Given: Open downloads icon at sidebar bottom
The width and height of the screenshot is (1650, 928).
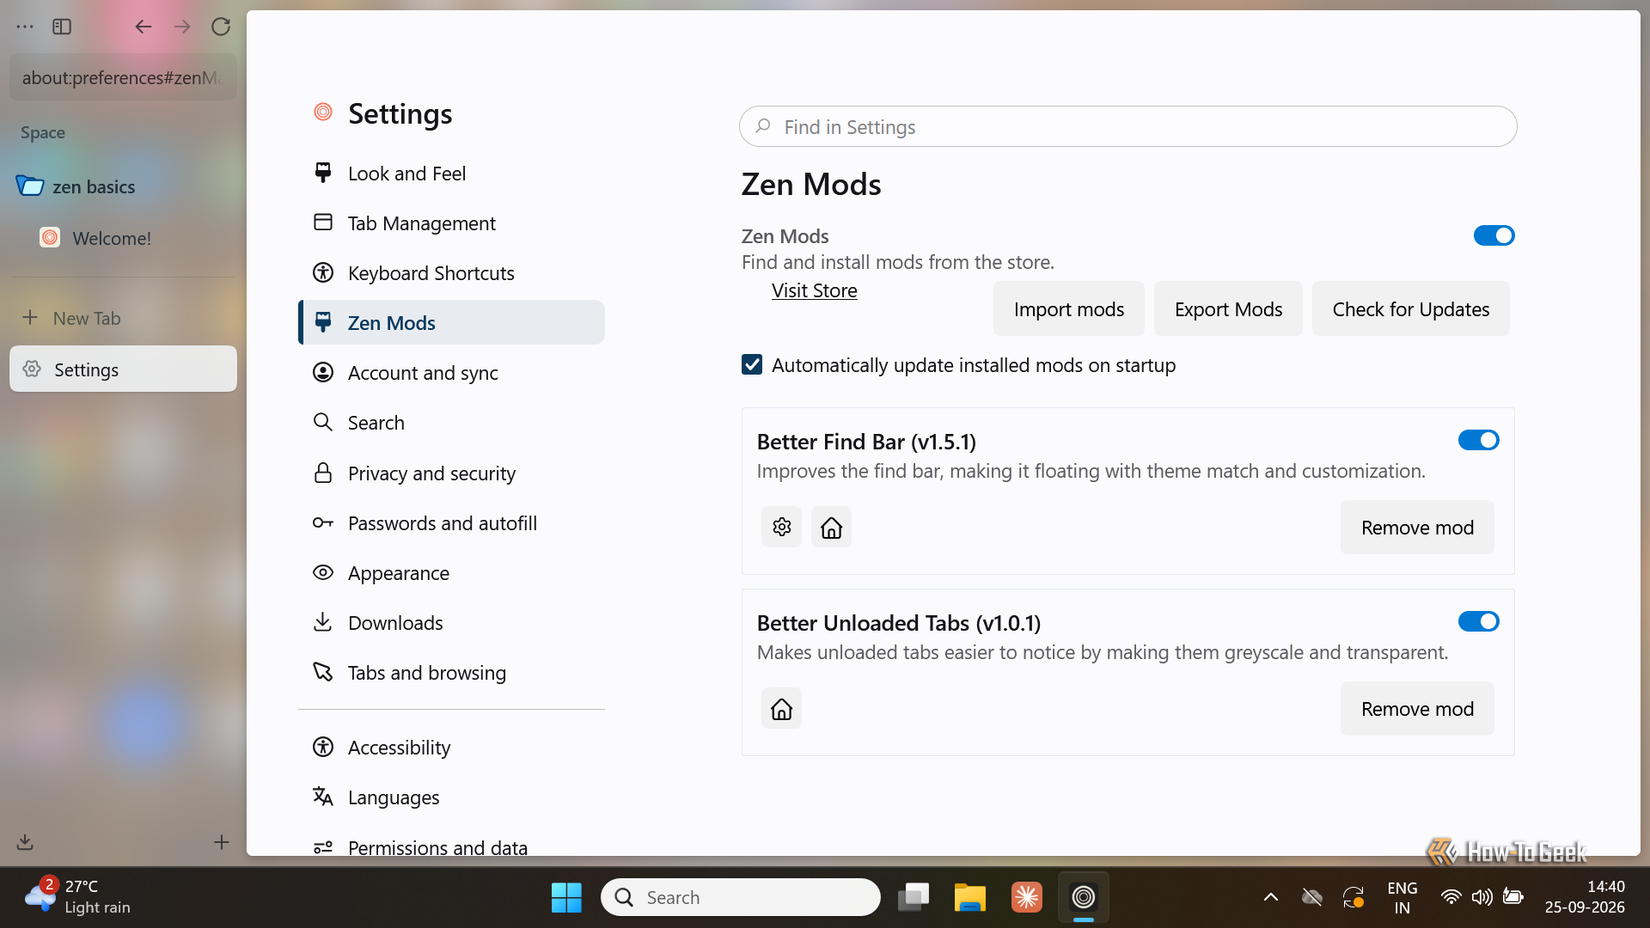Looking at the screenshot, I should [x=25, y=842].
